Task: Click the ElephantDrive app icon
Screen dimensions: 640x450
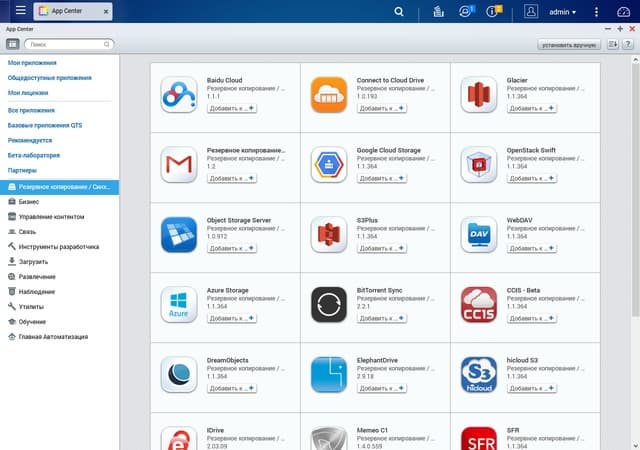Action: pos(329,374)
